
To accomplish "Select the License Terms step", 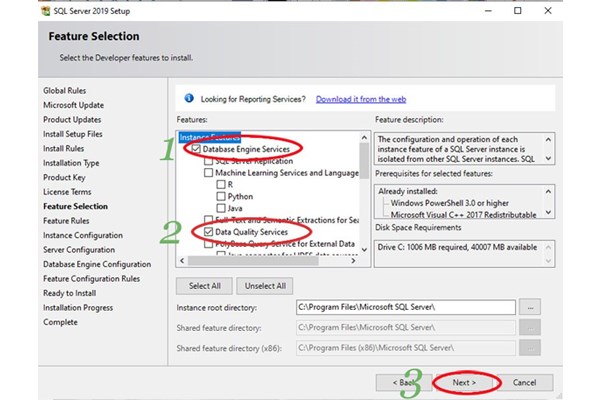I will (67, 192).
